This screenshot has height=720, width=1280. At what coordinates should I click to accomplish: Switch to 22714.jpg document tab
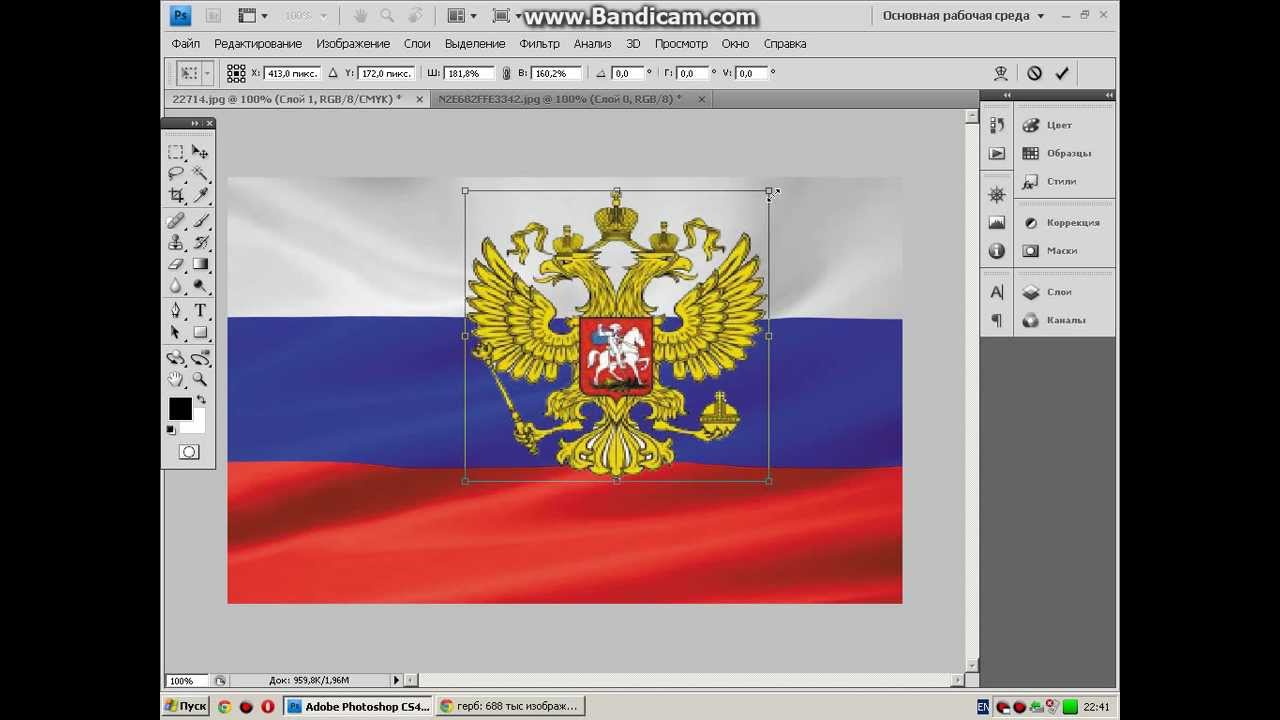[x=287, y=99]
